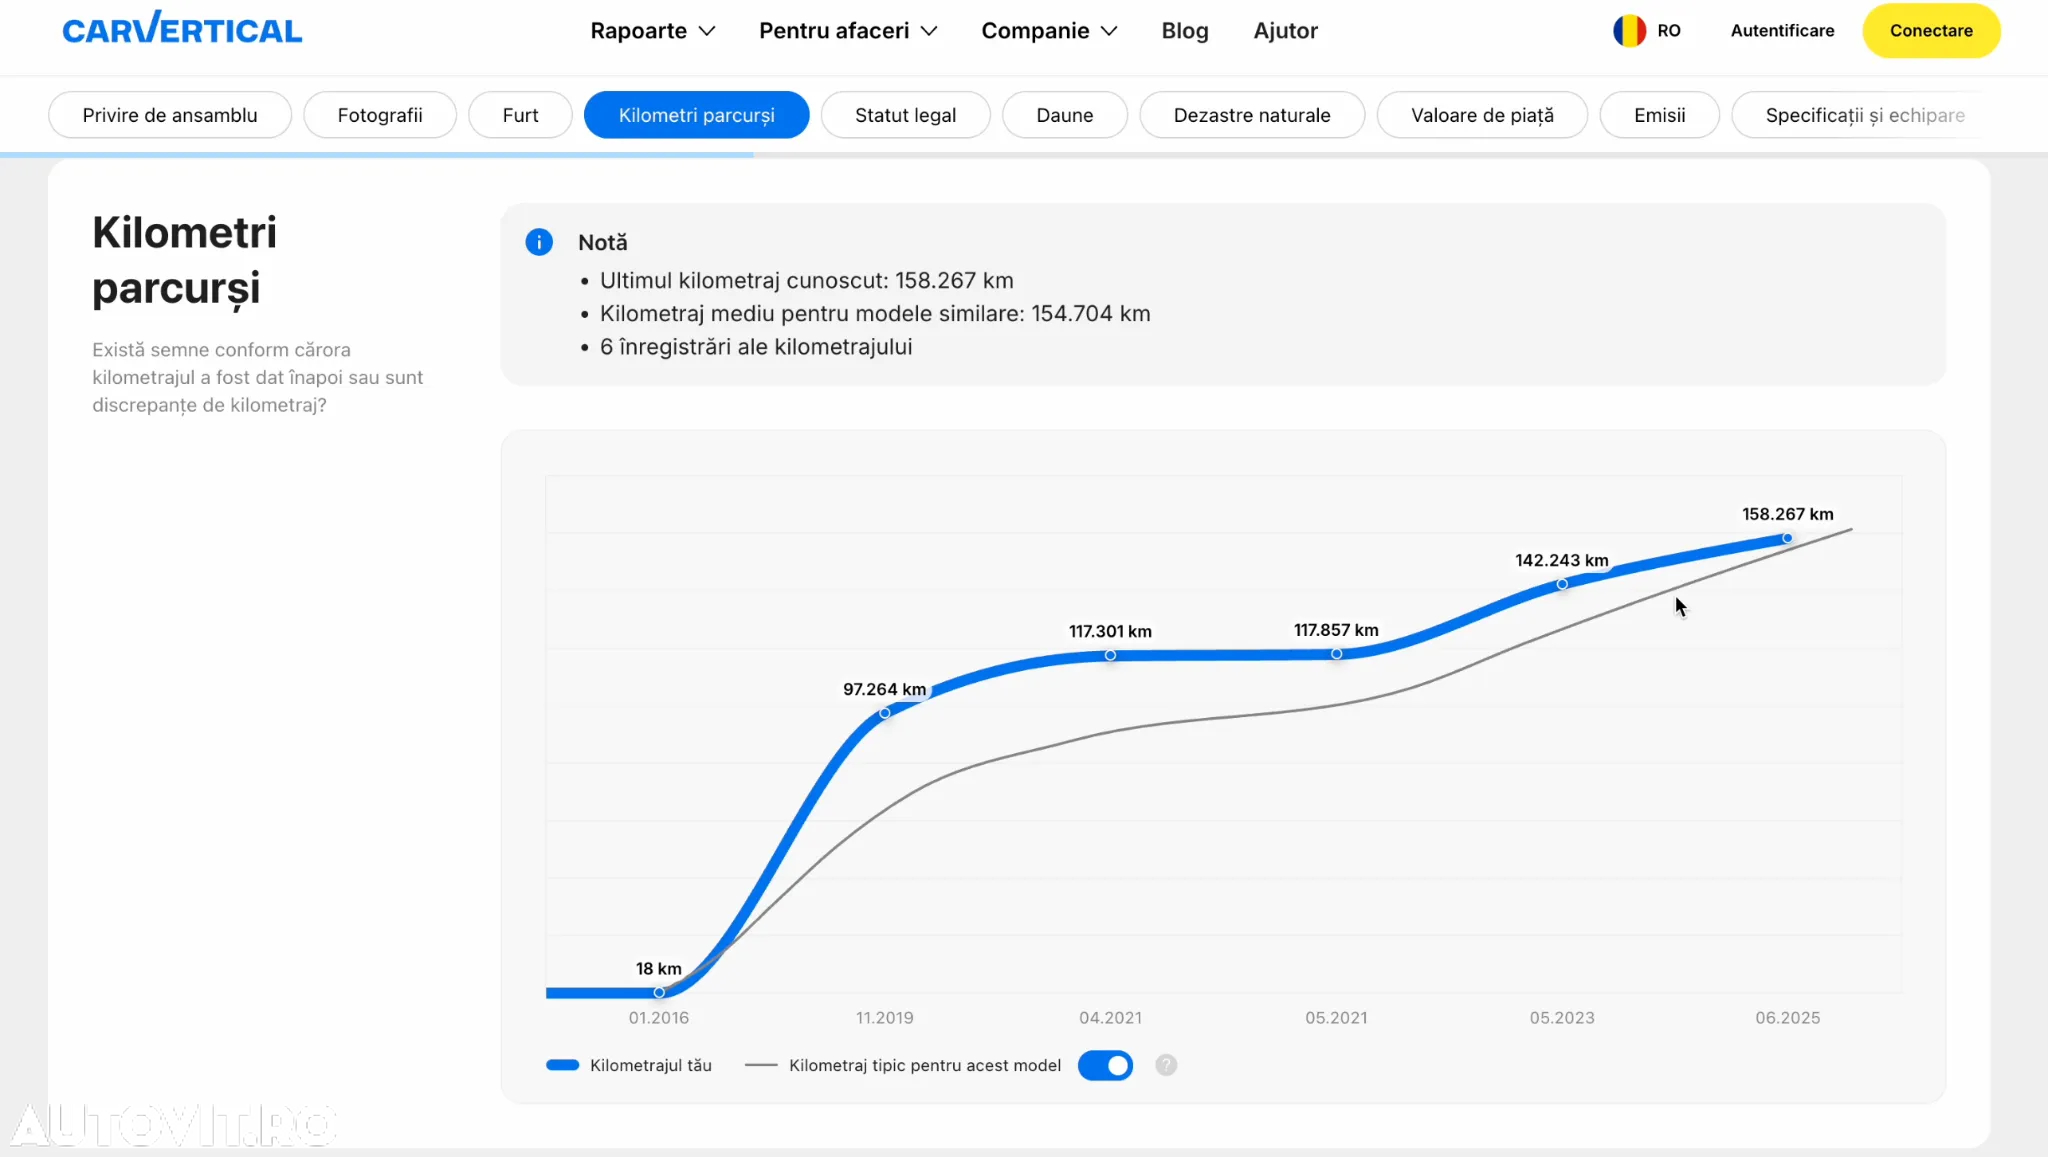Open the Blog page

pyautogui.click(x=1185, y=31)
